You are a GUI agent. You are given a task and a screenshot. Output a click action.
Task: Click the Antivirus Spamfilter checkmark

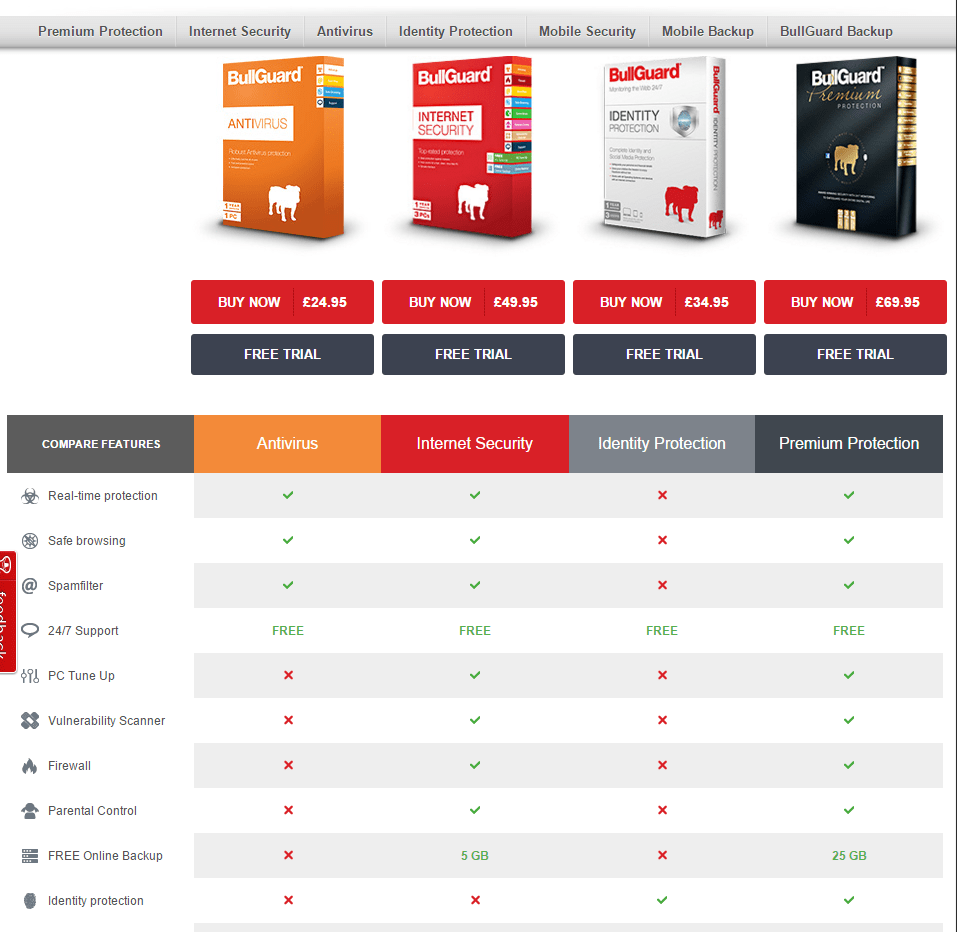point(288,585)
